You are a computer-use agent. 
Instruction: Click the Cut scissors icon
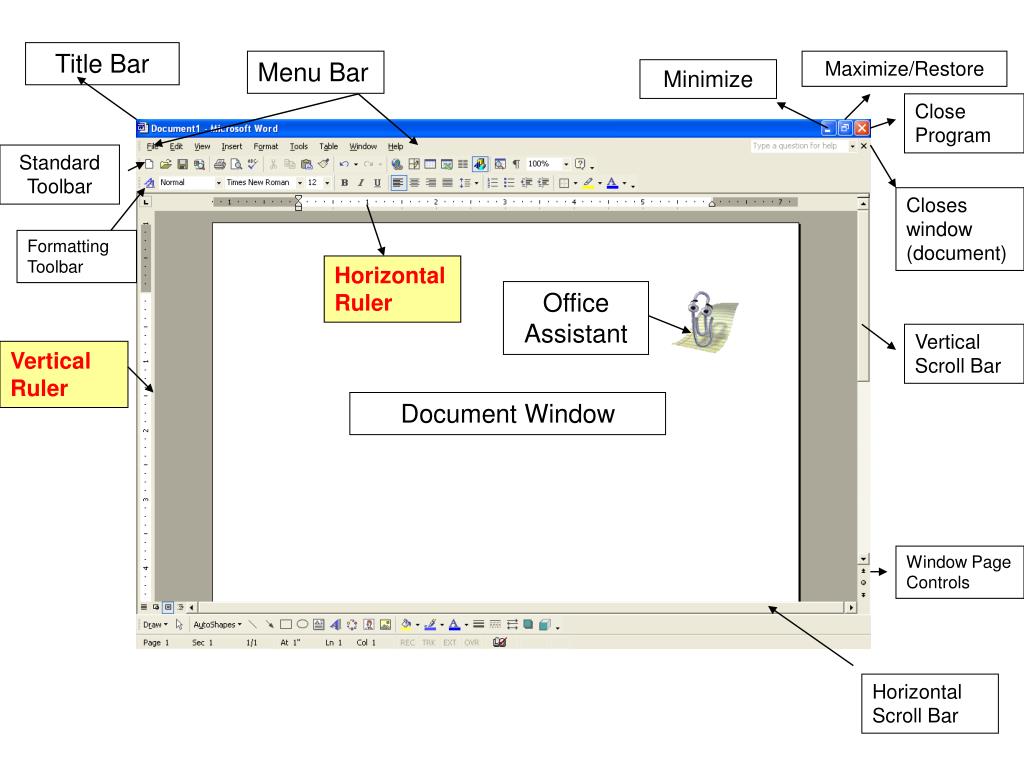pyautogui.click(x=273, y=164)
